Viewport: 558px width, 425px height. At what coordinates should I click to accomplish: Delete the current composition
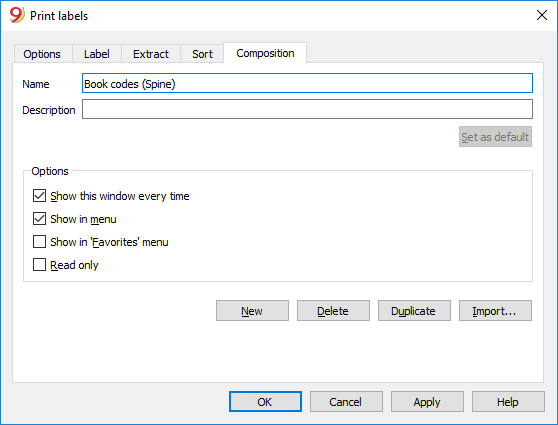point(333,311)
